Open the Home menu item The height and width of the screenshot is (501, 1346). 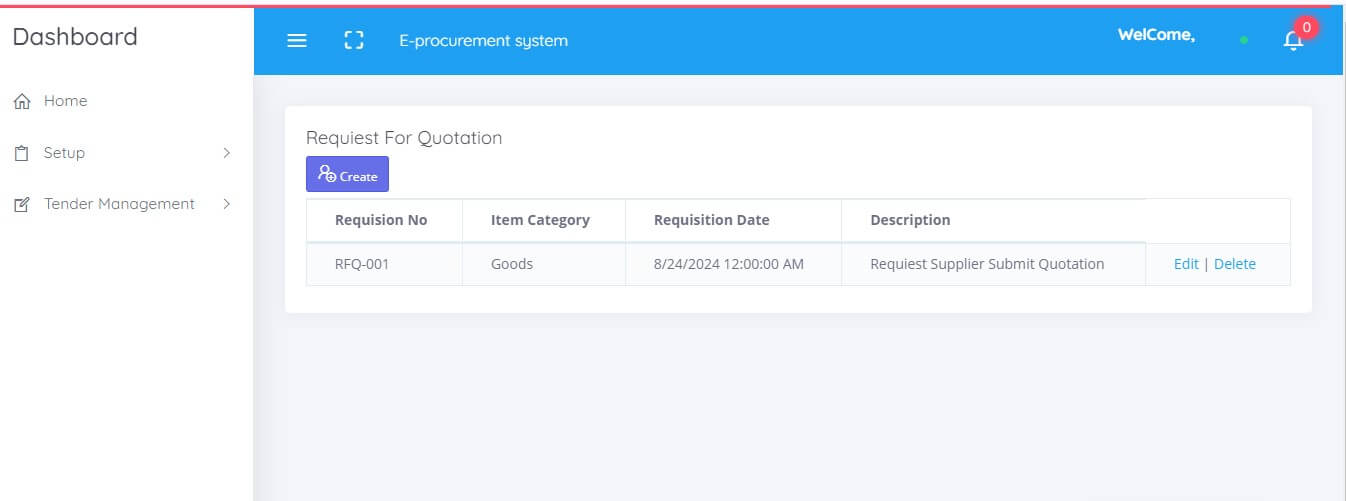[65, 101]
